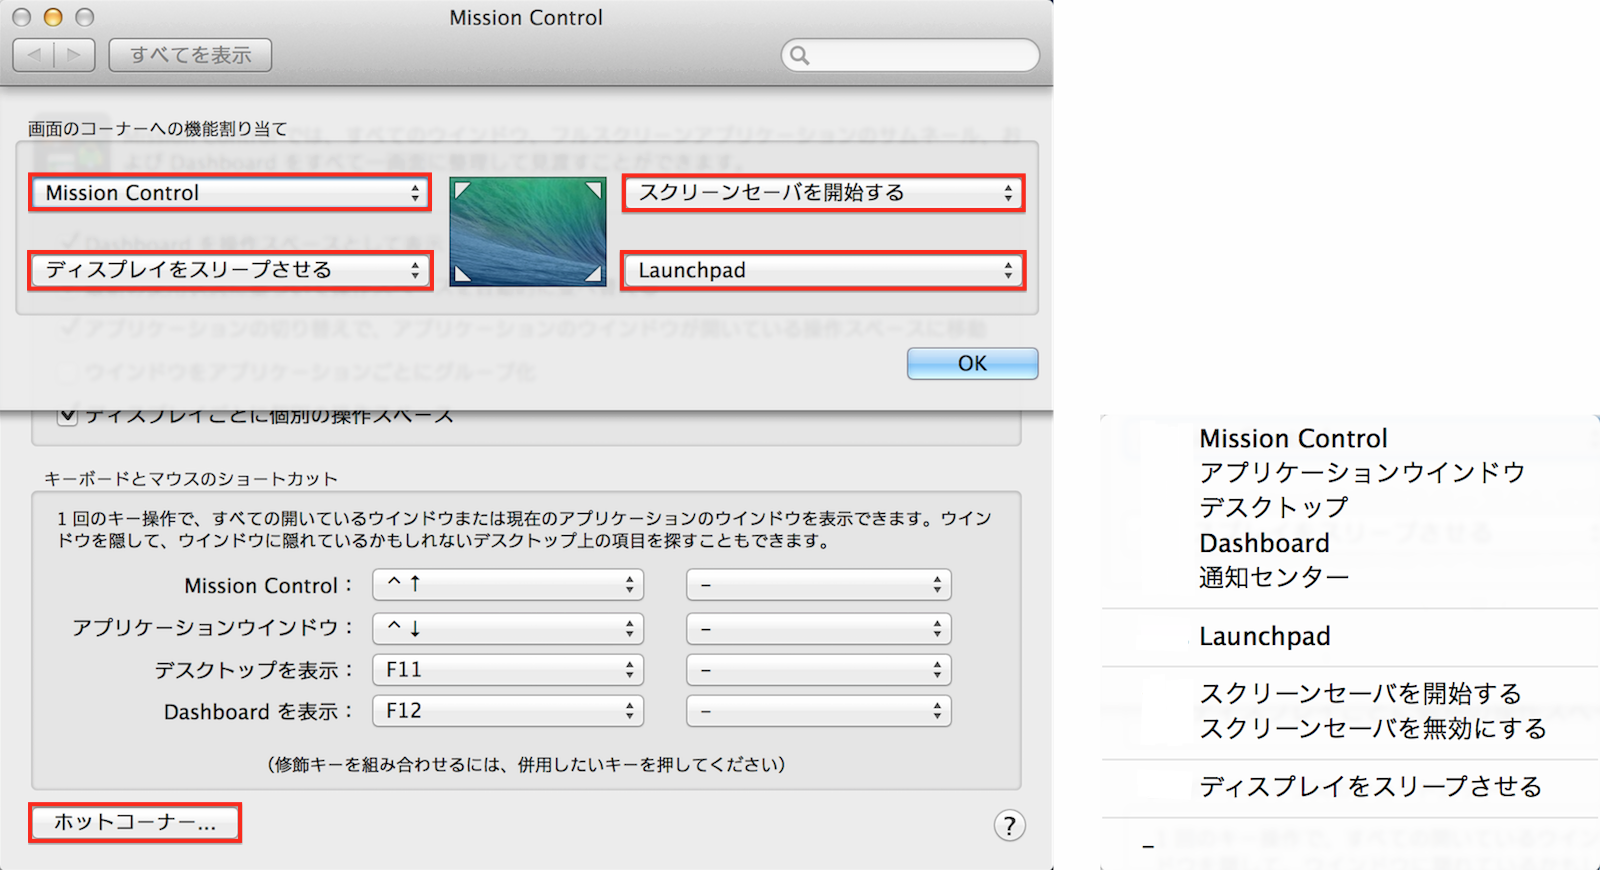1600x870 pixels.
Task: Click inside the preferences search field
Action: click(x=910, y=56)
